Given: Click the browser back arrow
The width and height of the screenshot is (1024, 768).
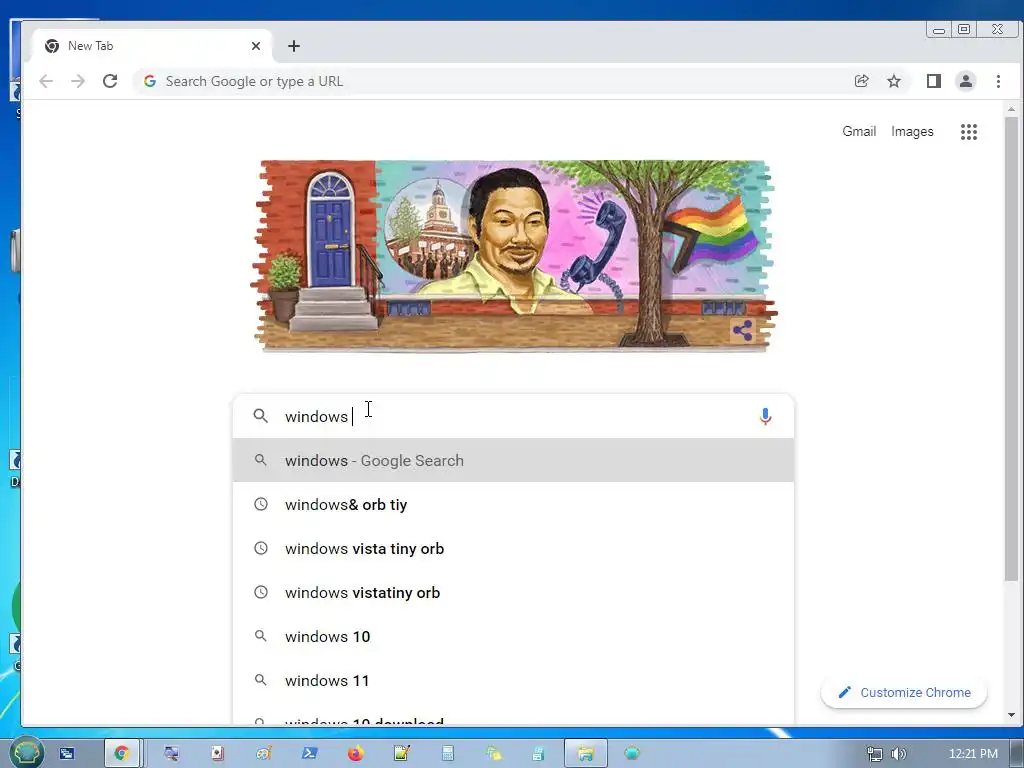Looking at the screenshot, I should tap(46, 81).
